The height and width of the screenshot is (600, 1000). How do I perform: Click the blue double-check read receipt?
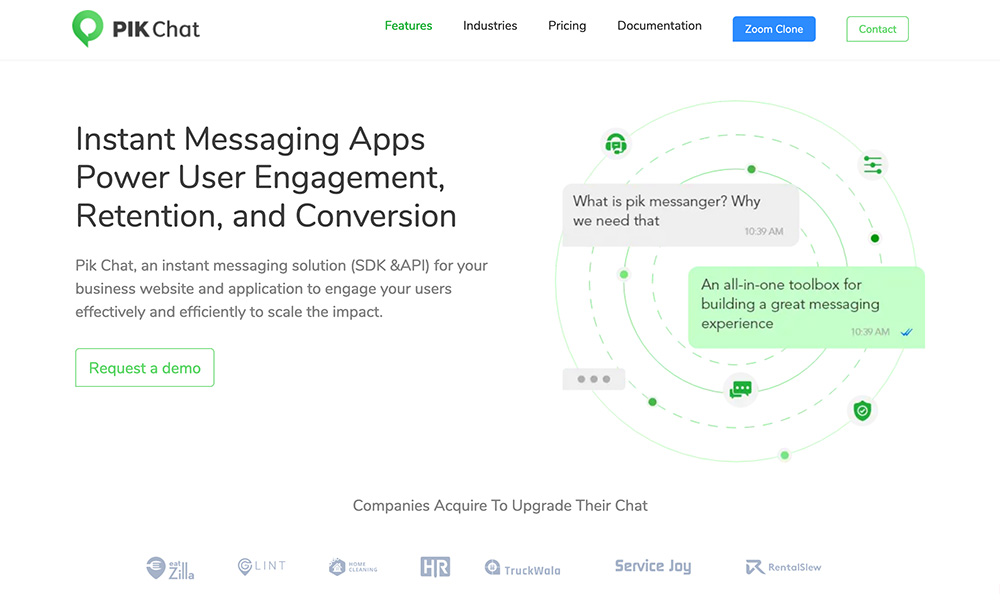click(x=906, y=332)
